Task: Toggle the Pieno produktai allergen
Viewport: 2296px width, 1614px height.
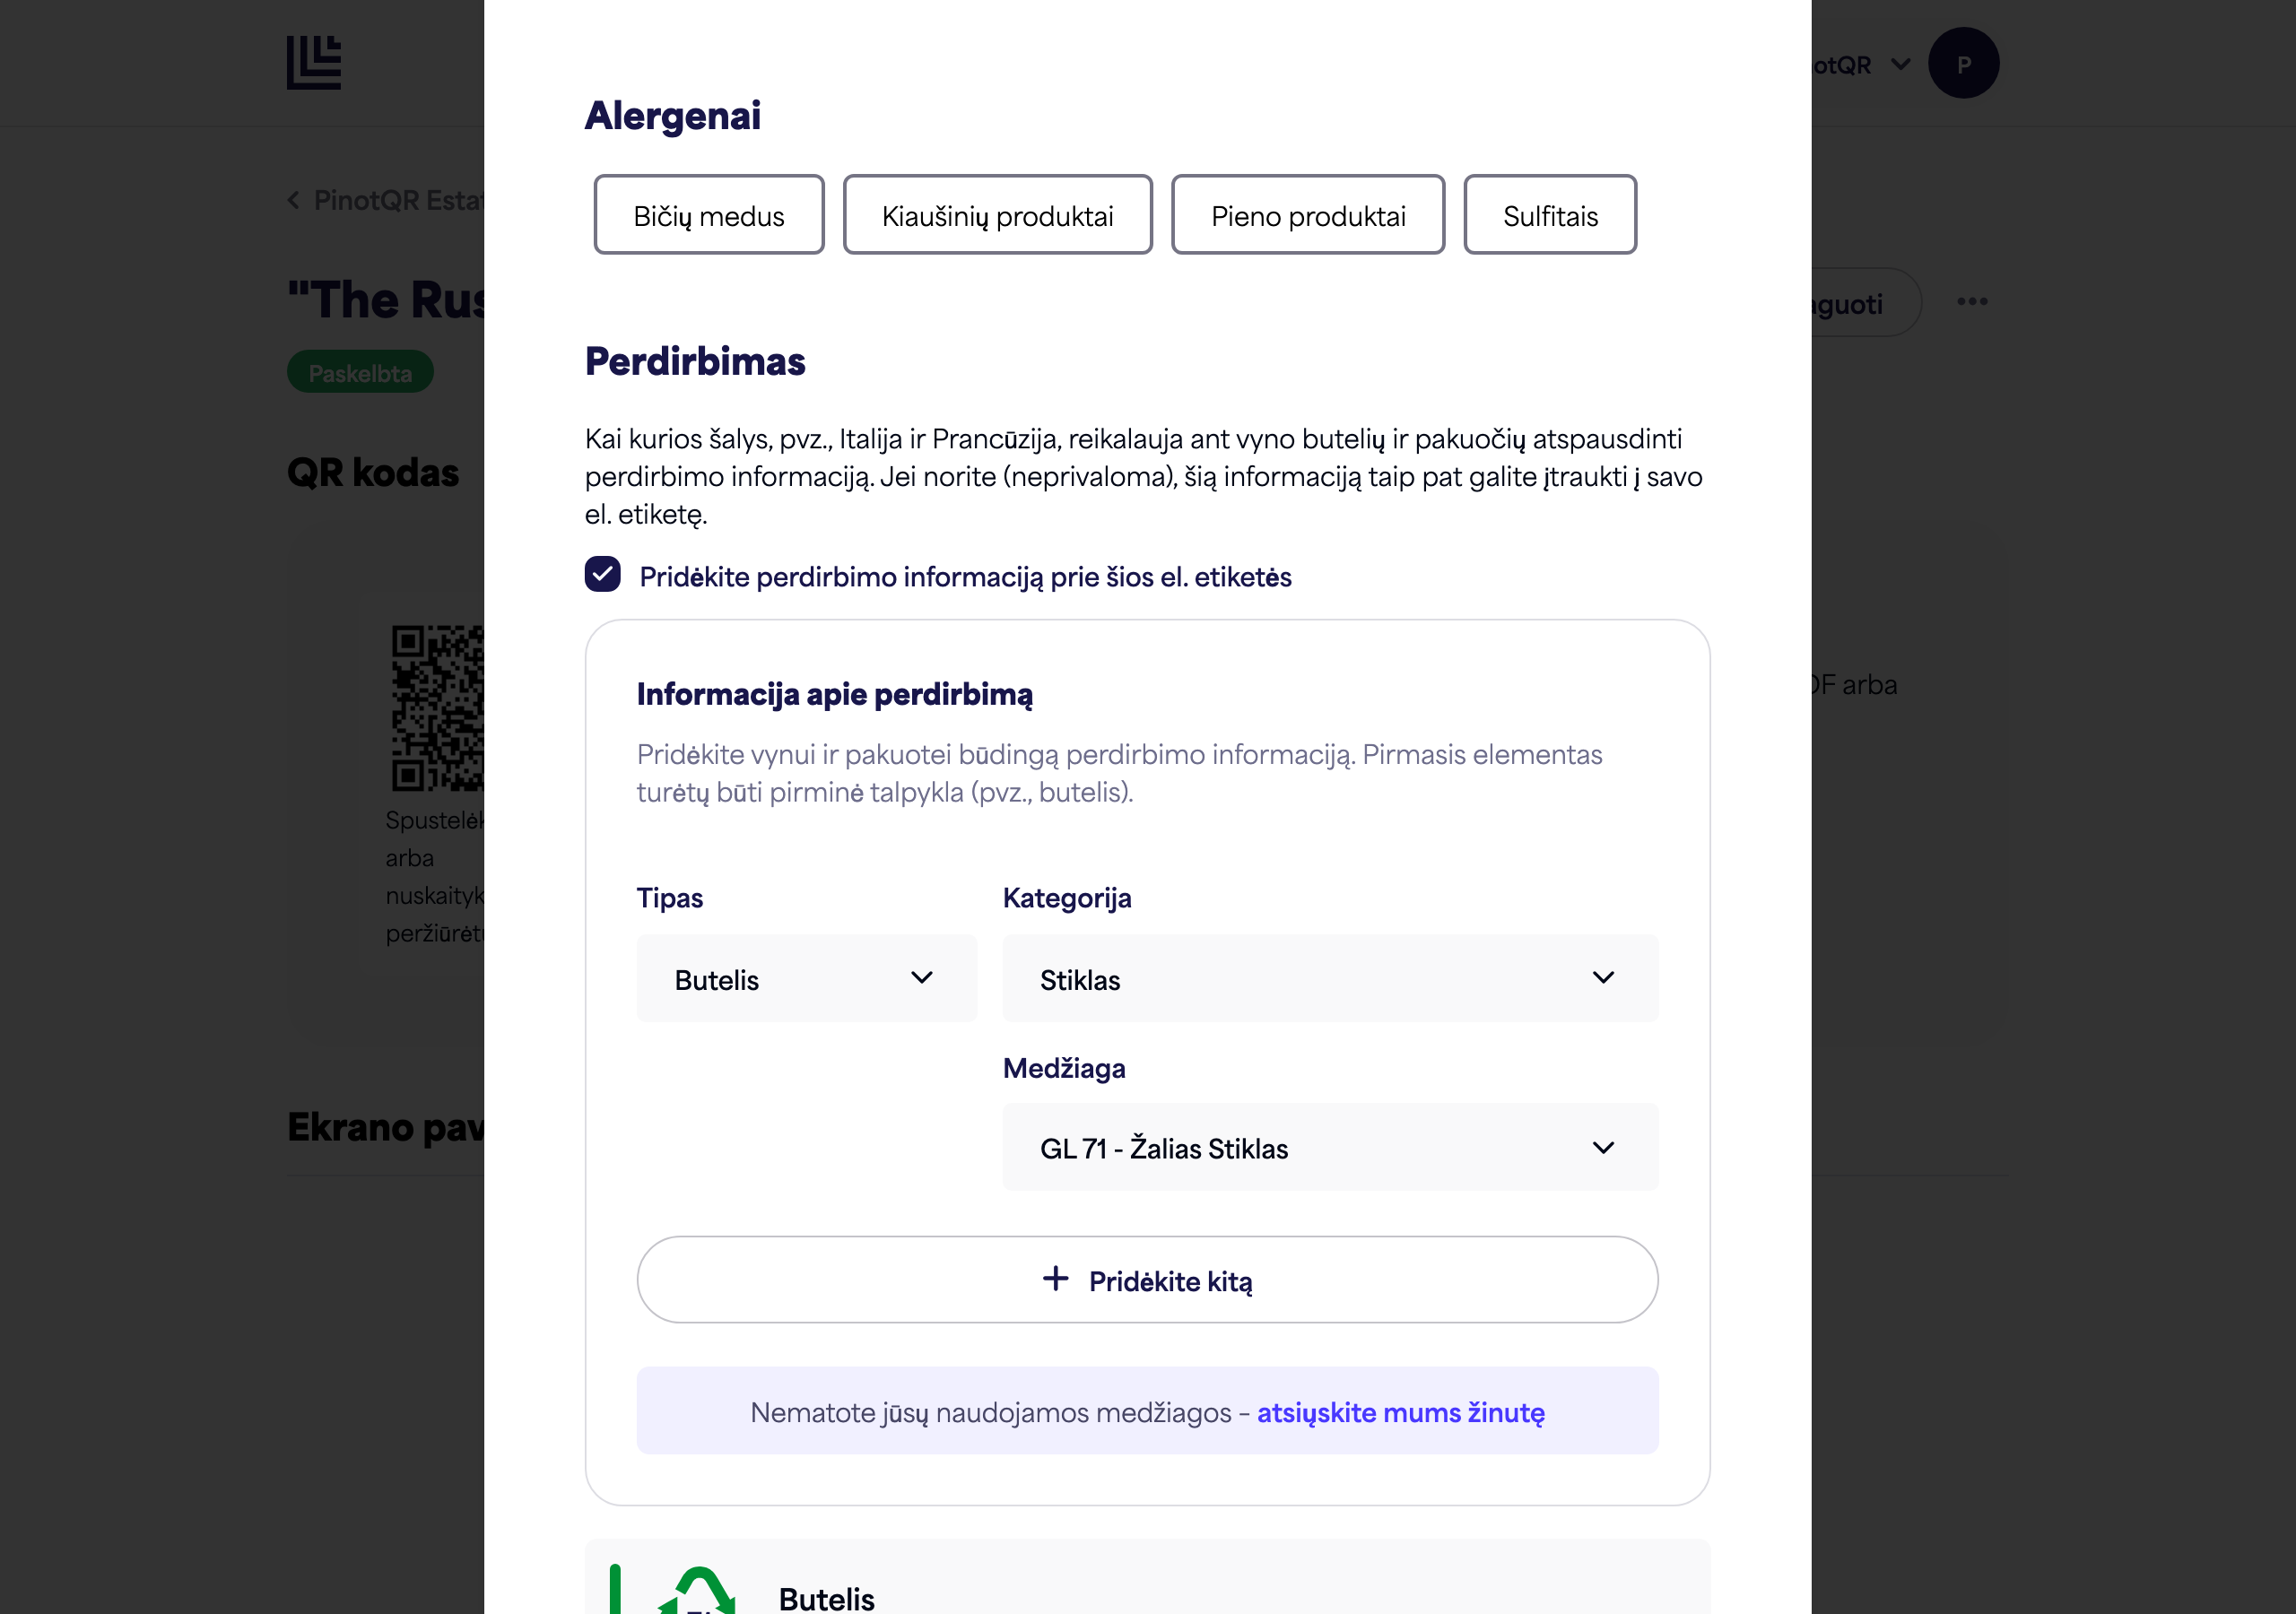Action: click(x=1308, y=215)
